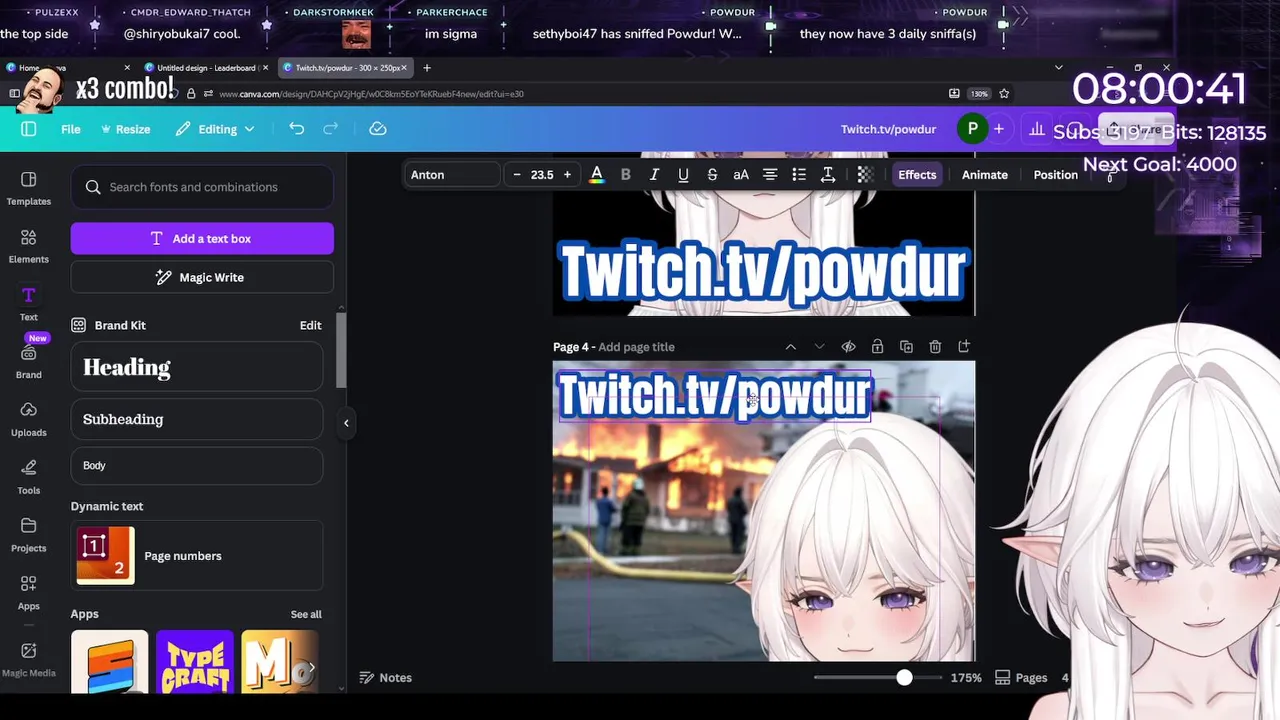1280x720 pixels.
Task: Open the Pages grid view
Action: click(1020, 678)
